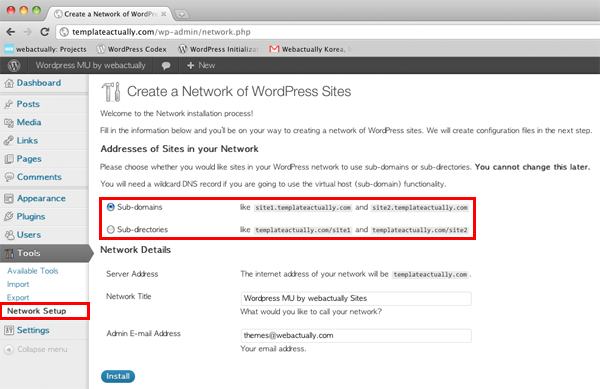Go to Available Tools submenu
Image resolution: width=600 pixels, height=389 pixels.
(x=33, y=271)
